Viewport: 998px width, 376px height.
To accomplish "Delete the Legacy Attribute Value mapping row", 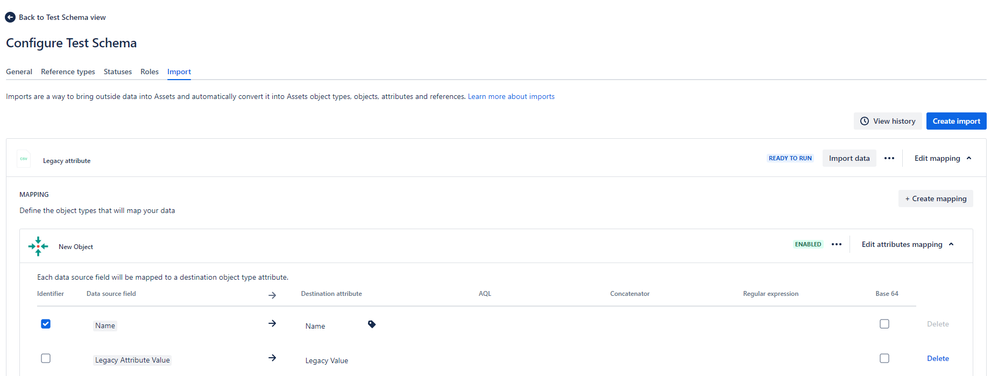I will [x=938, y=358].
